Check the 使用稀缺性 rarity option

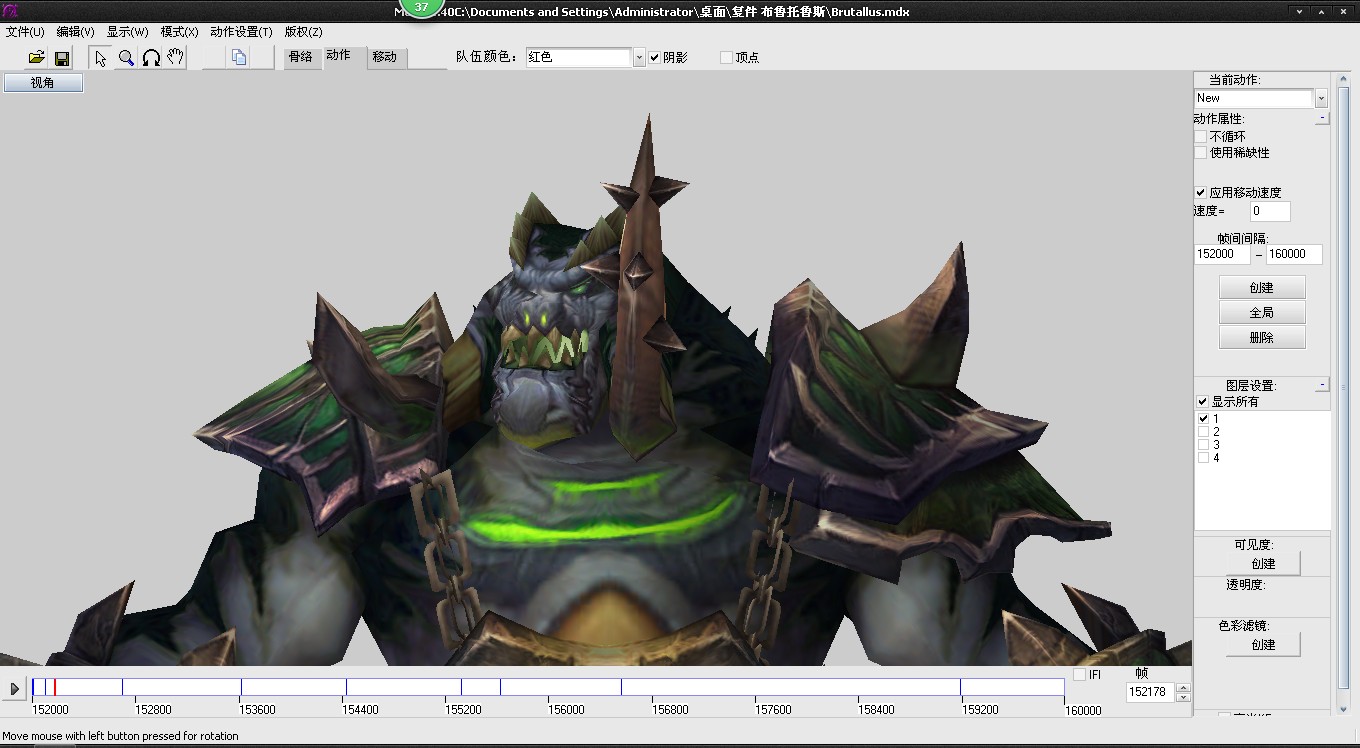(1201, 153)
